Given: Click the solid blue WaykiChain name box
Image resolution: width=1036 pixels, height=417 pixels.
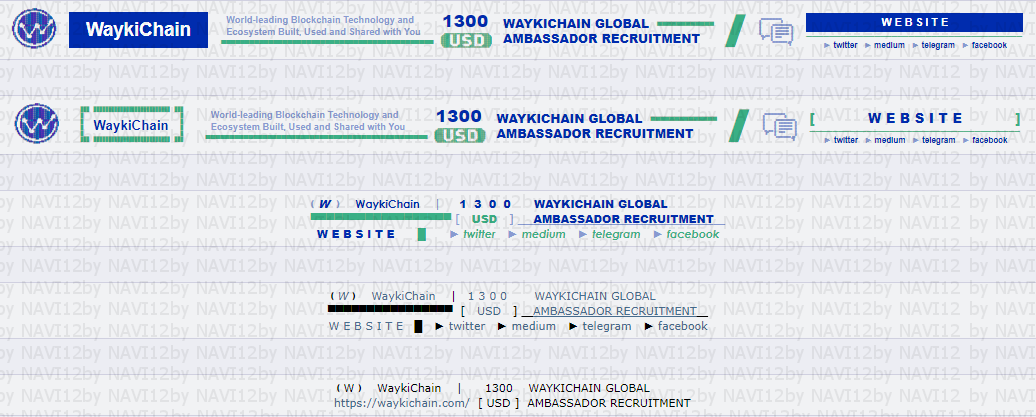Looking at the screenshot, I should point(138,30).
